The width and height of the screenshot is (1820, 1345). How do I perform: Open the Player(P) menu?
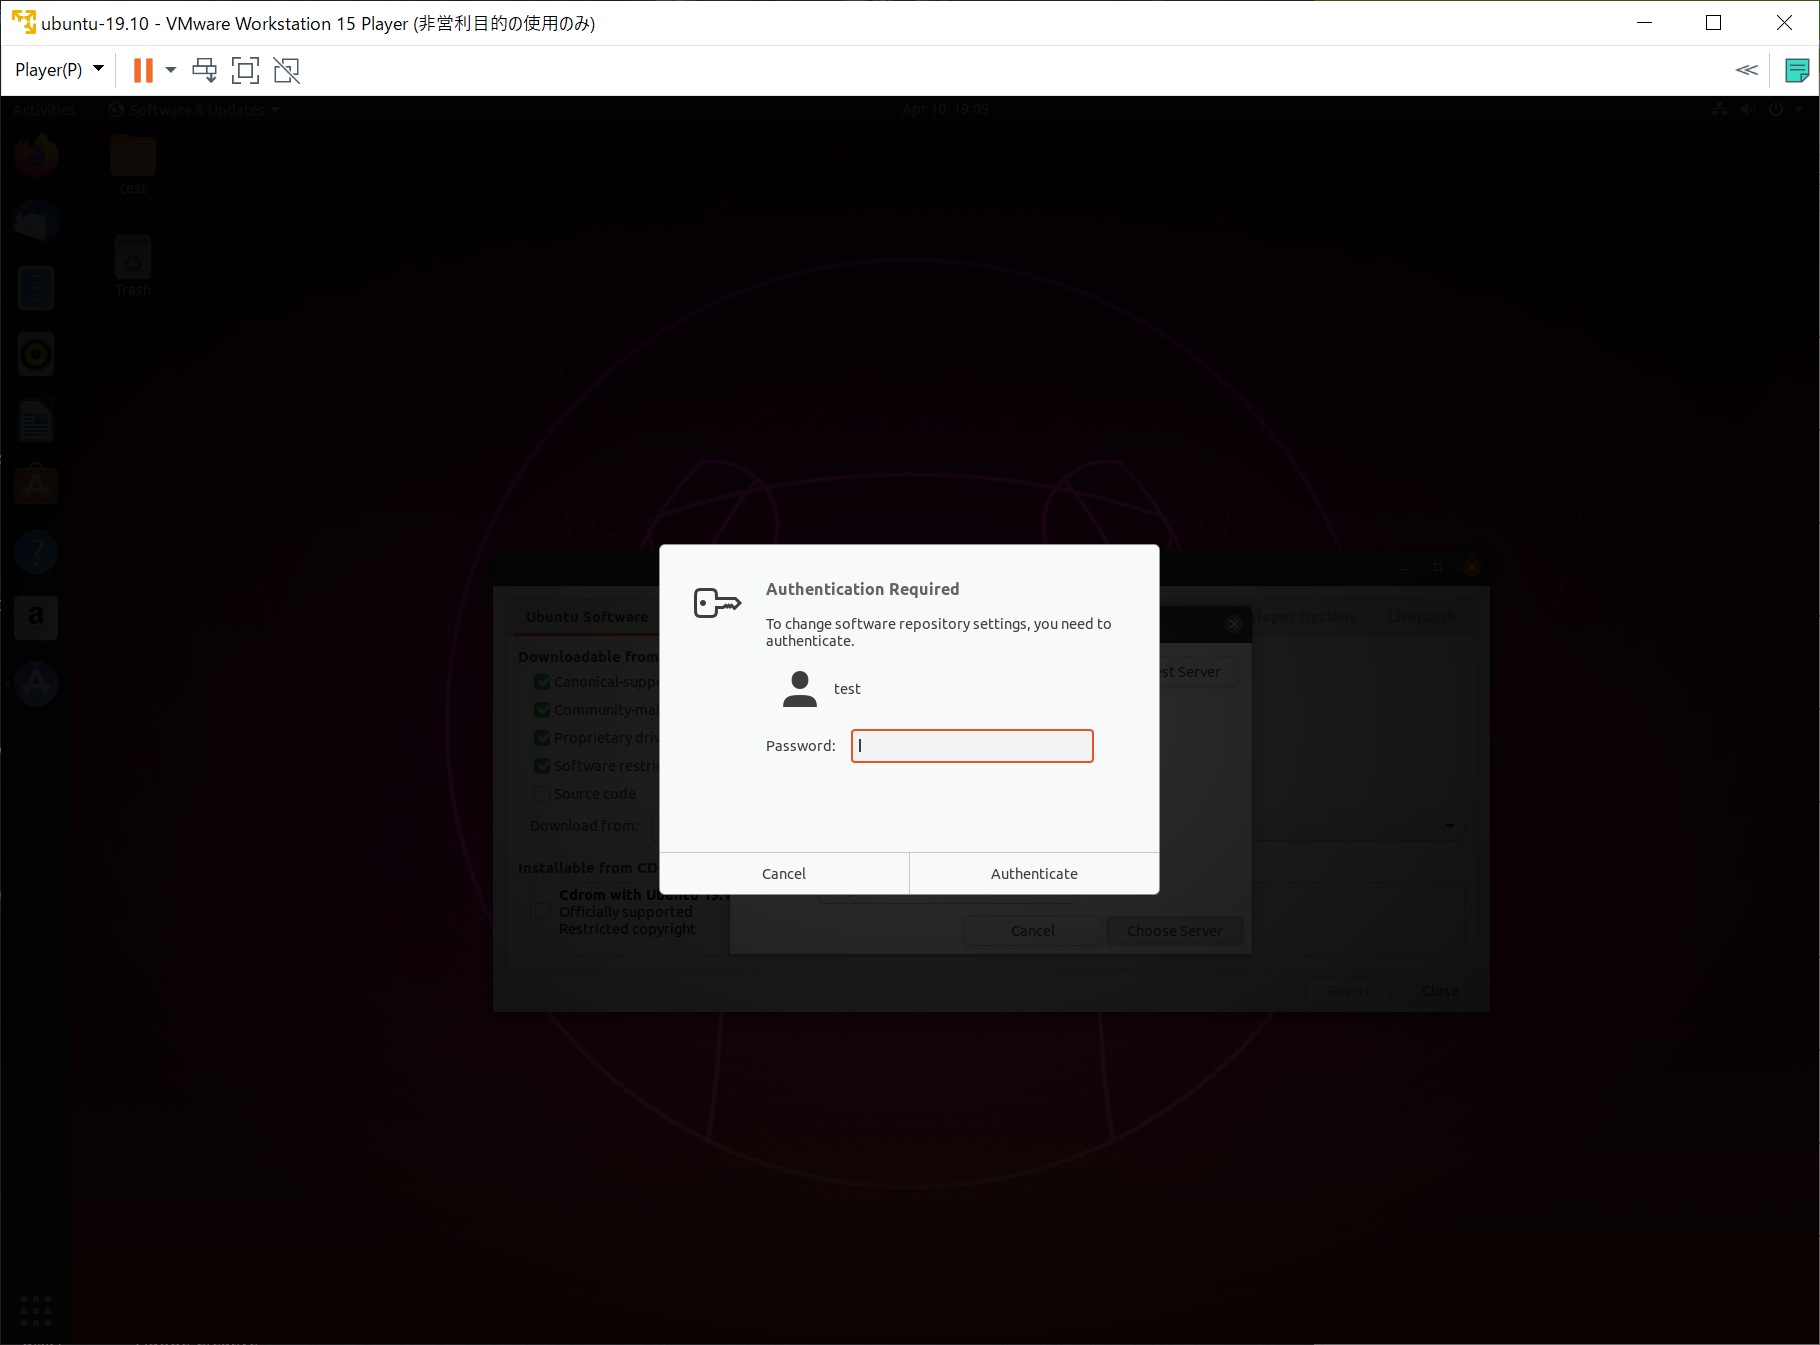(59, 70)
